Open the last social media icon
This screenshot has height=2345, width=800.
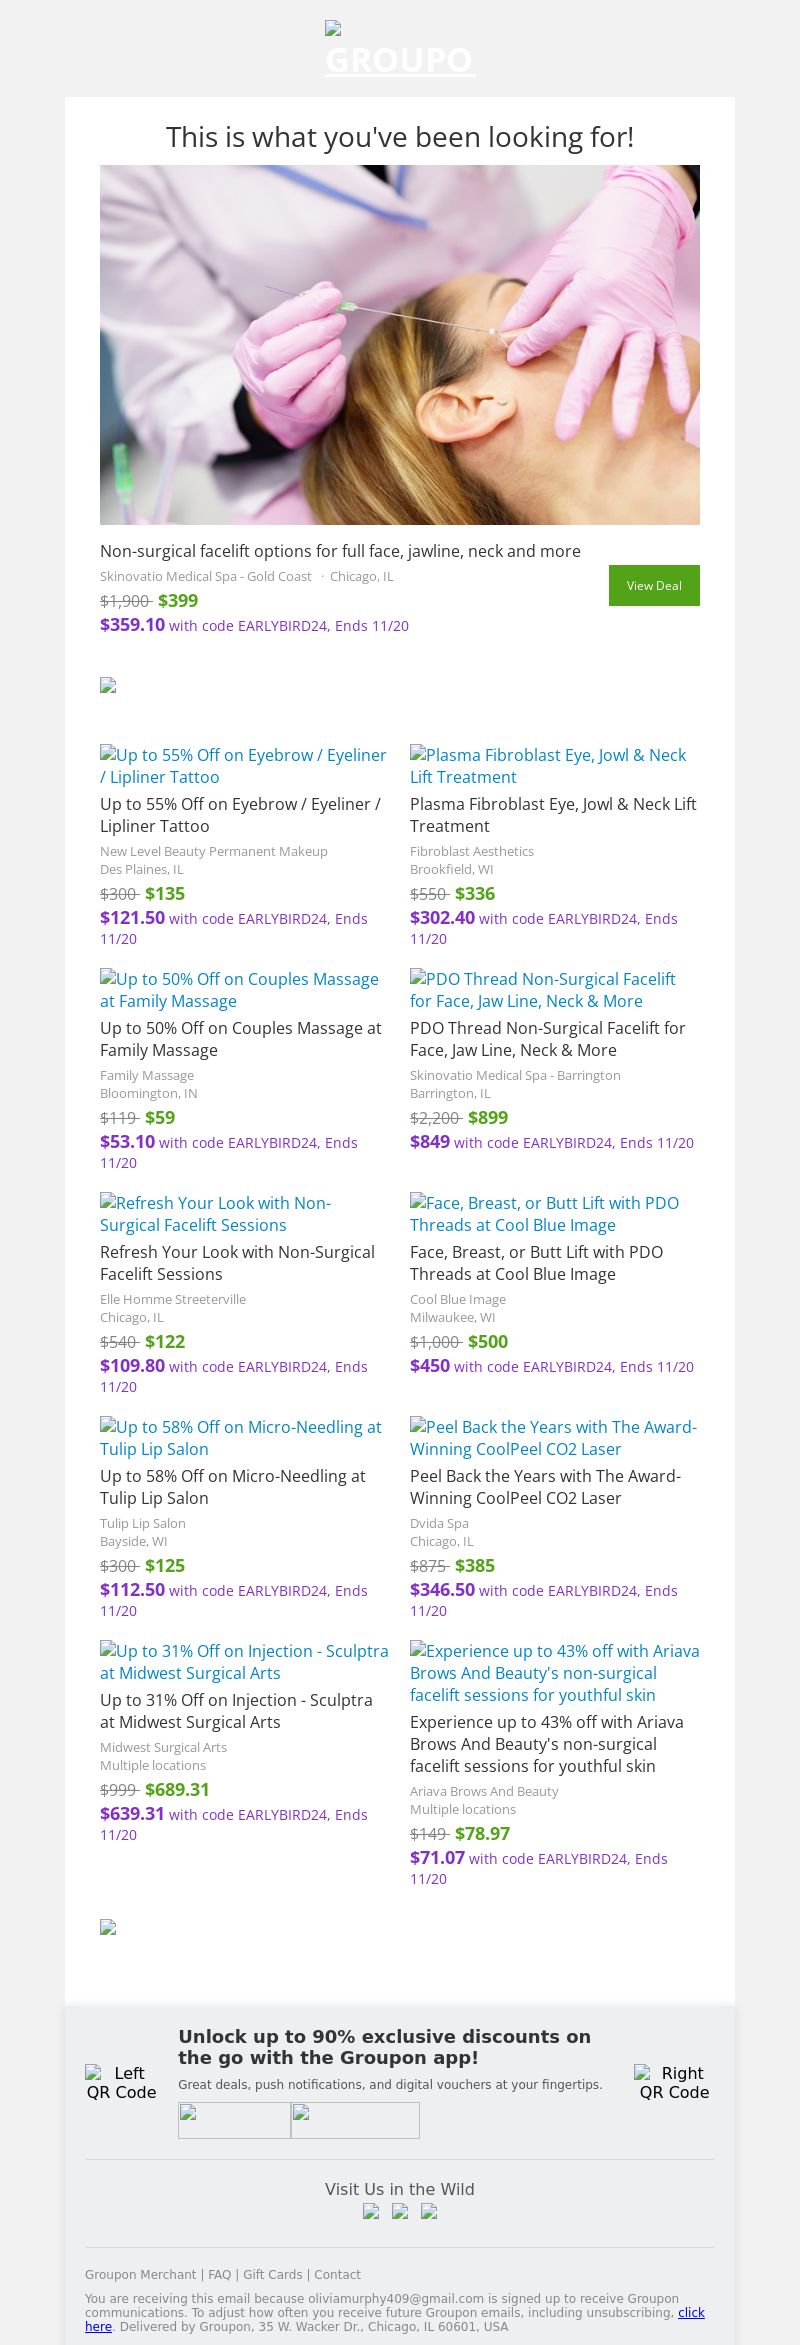(429, 2211)
